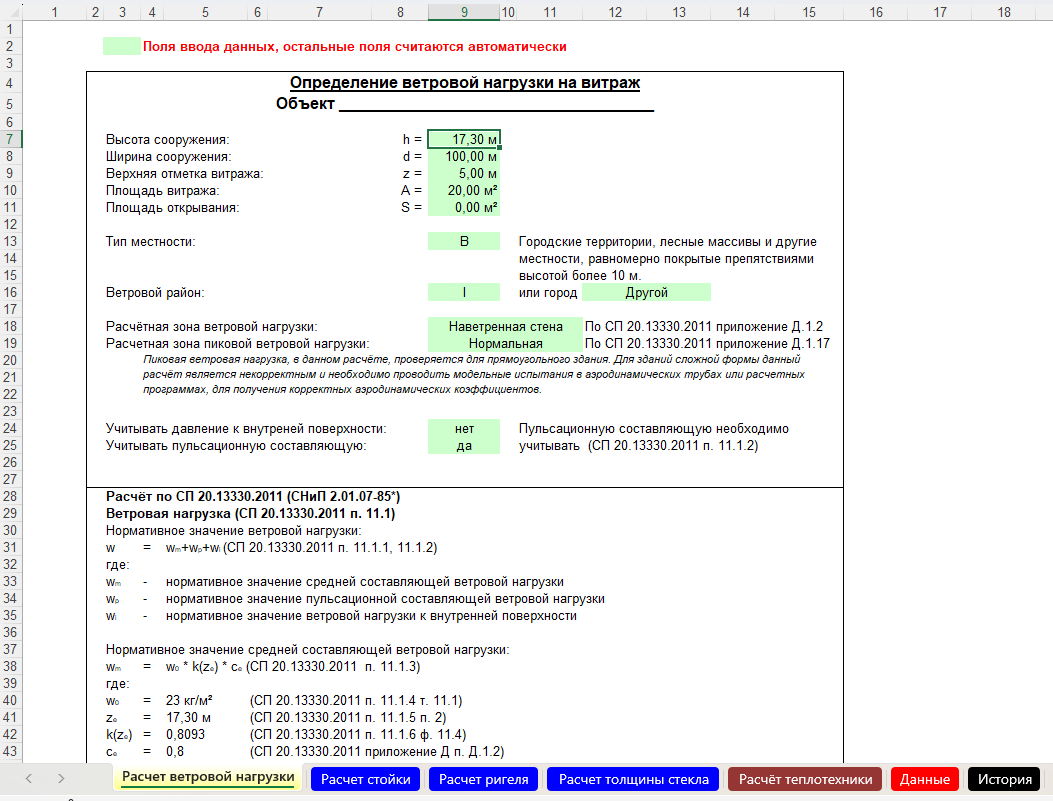
Task: Select the glazing area cell 20,00 м²
Action: [464, 191]
